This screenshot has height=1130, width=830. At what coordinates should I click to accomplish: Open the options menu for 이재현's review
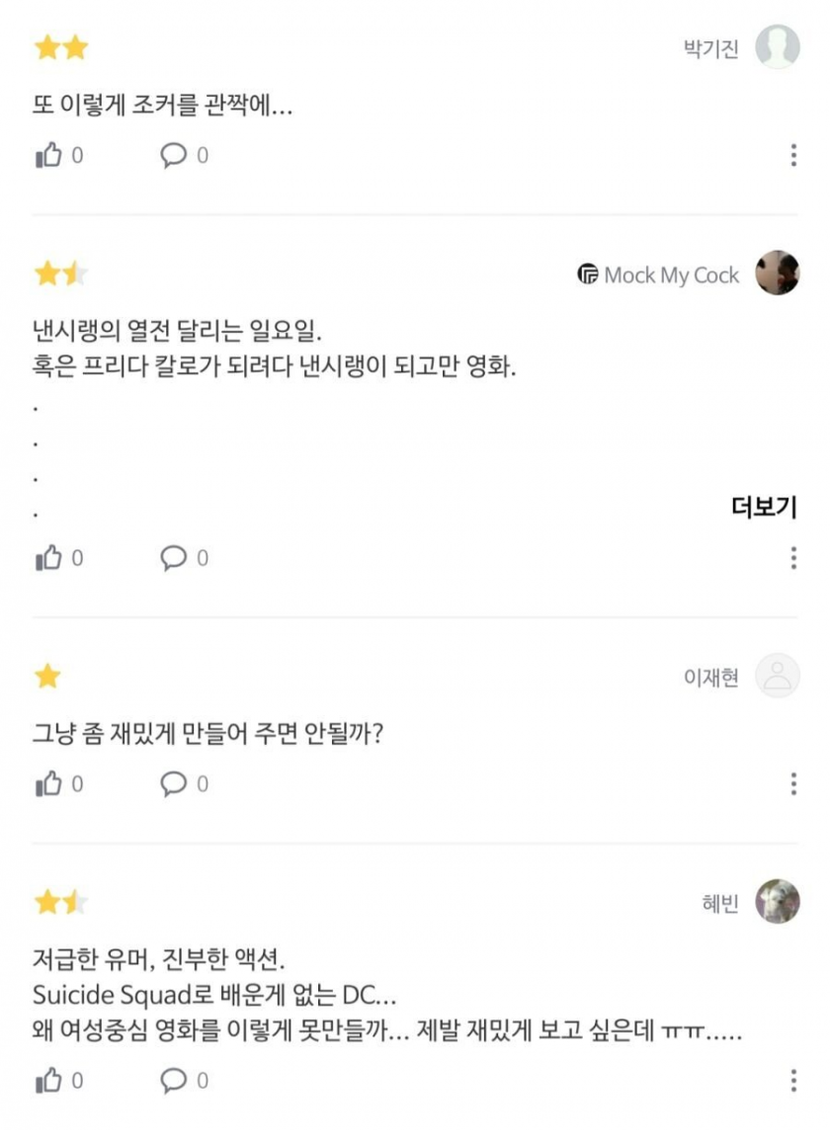point(793,783)
